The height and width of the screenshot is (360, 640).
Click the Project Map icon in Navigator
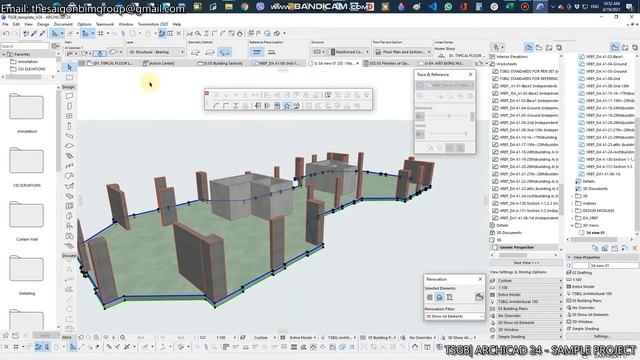(x=529, y=48)
